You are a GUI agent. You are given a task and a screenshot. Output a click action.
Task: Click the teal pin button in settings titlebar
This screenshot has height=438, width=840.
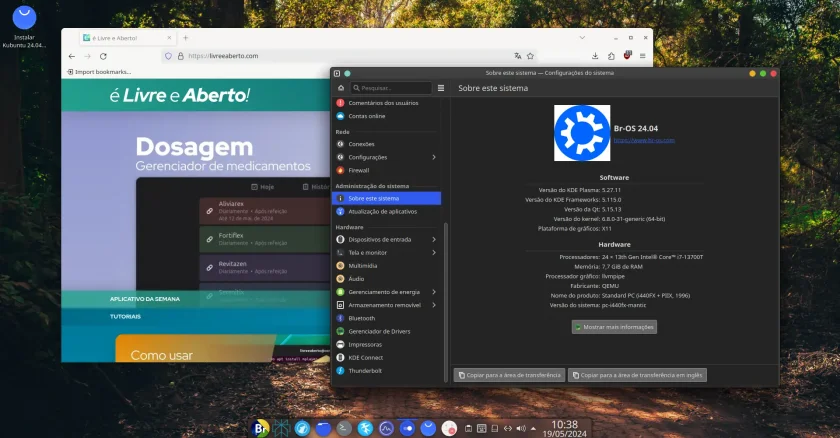coord(347,73)
